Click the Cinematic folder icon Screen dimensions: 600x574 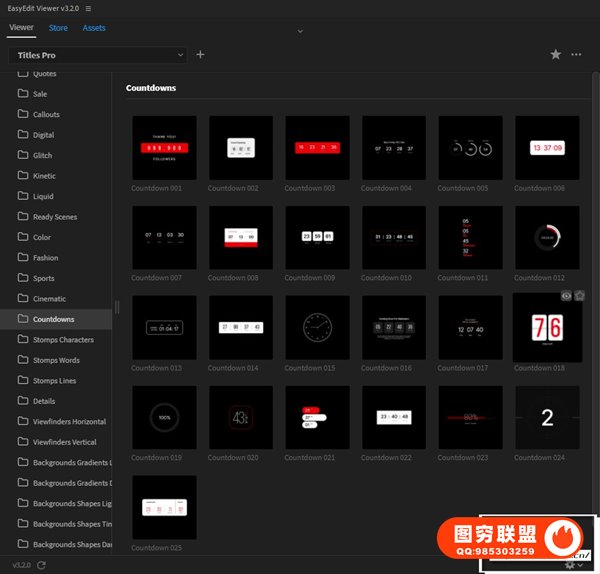pyautogui.click(x=23, y=299)
